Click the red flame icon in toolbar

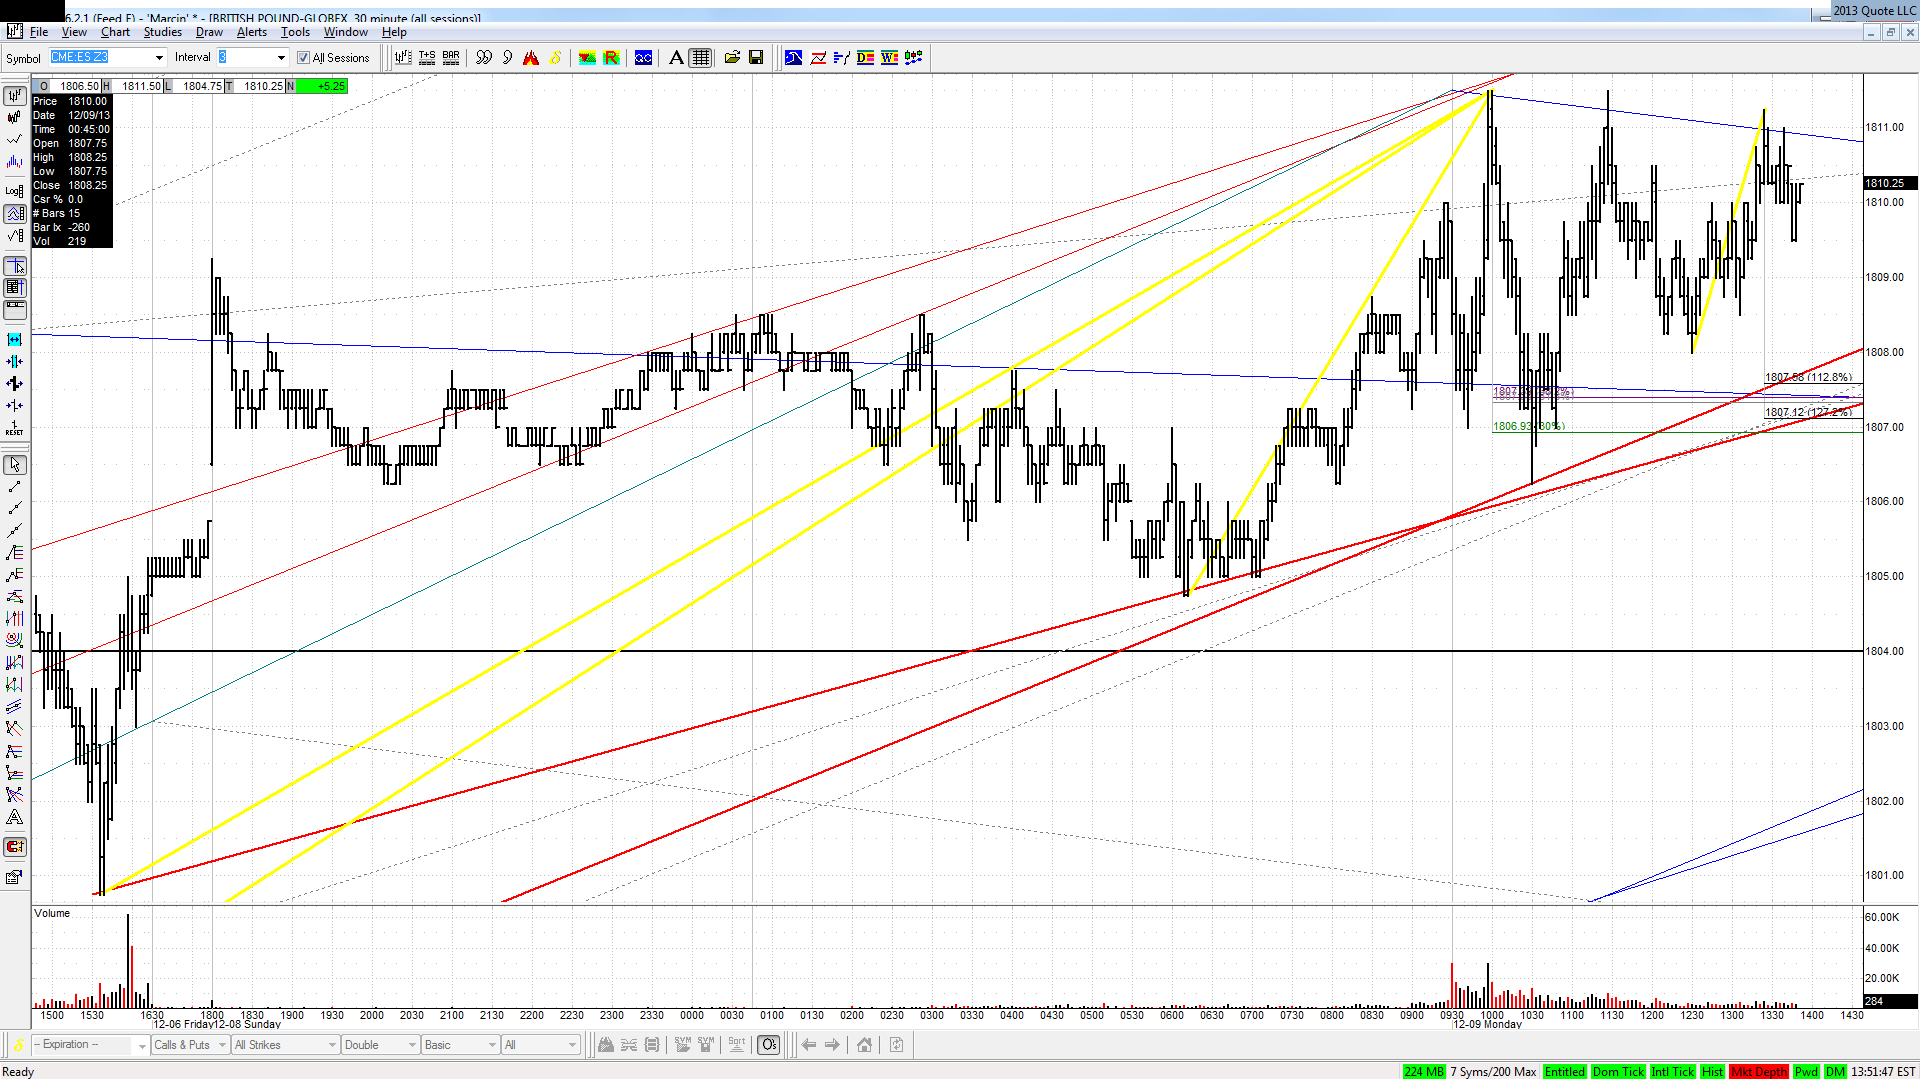(531, 58)
